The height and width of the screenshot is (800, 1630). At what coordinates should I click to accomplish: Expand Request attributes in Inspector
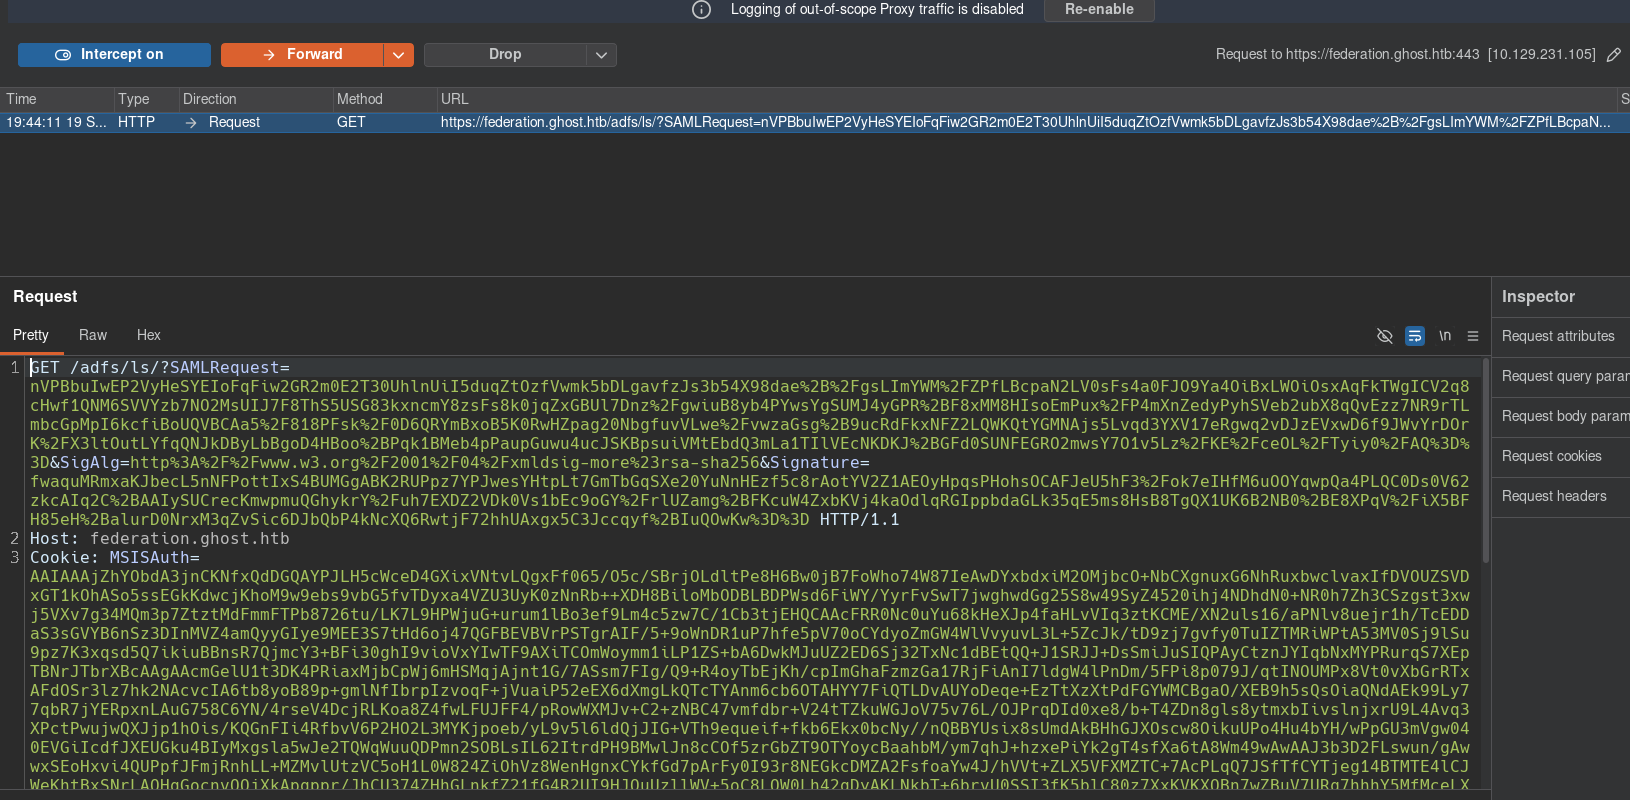[x=1560, y=336]
